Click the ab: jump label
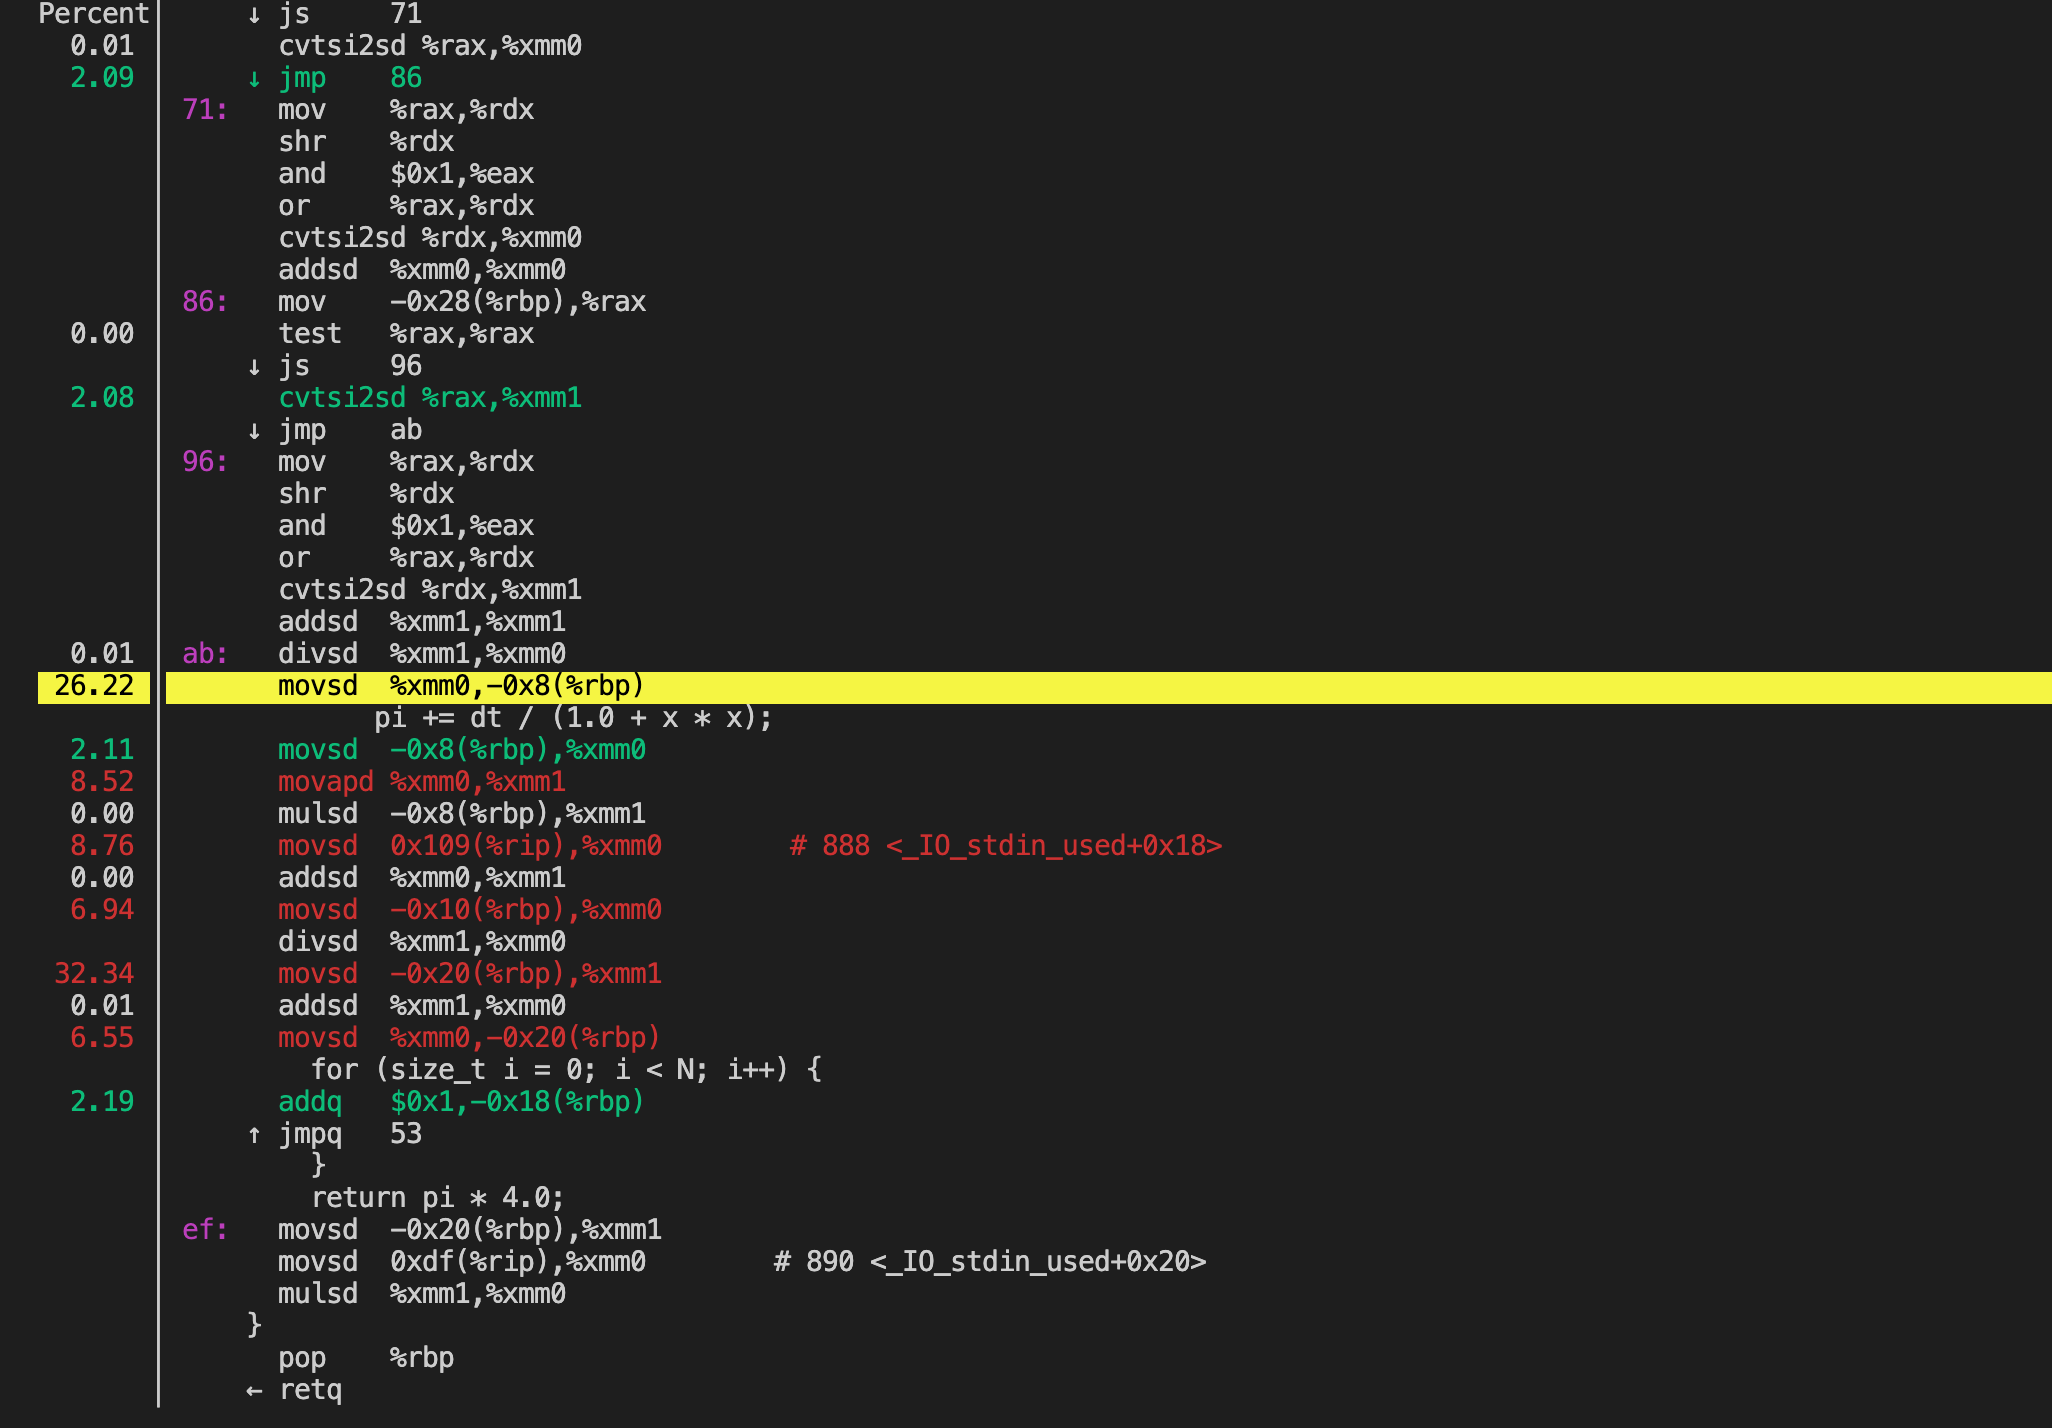 204,654
